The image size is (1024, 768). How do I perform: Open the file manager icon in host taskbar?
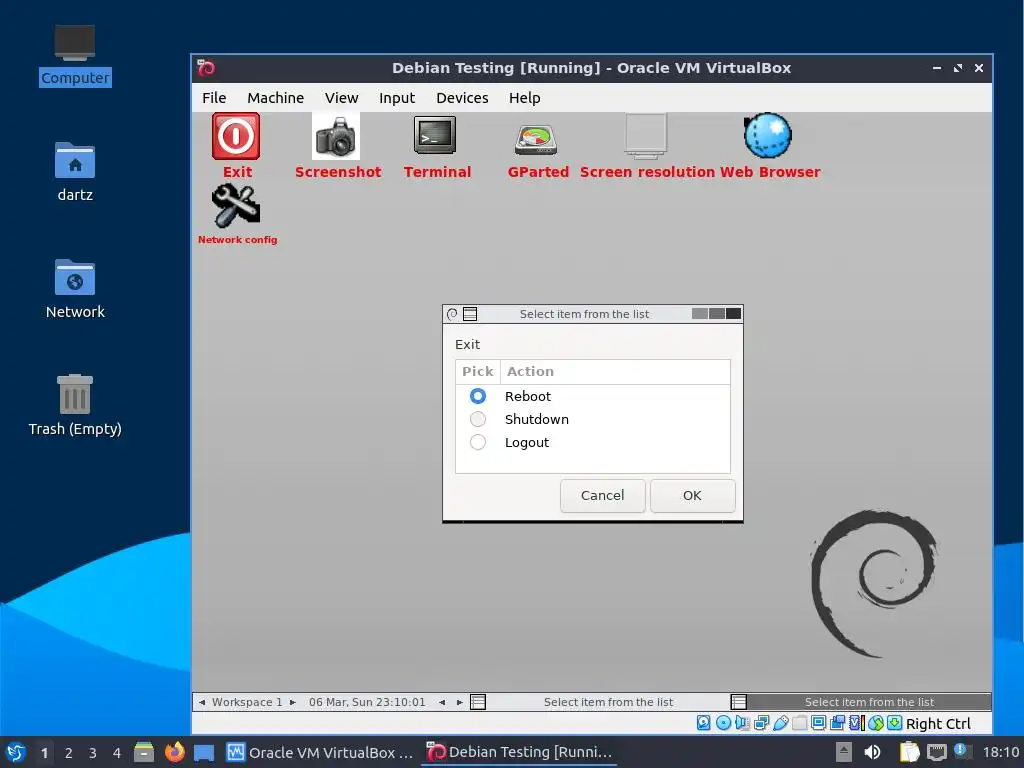coord(144,752)
